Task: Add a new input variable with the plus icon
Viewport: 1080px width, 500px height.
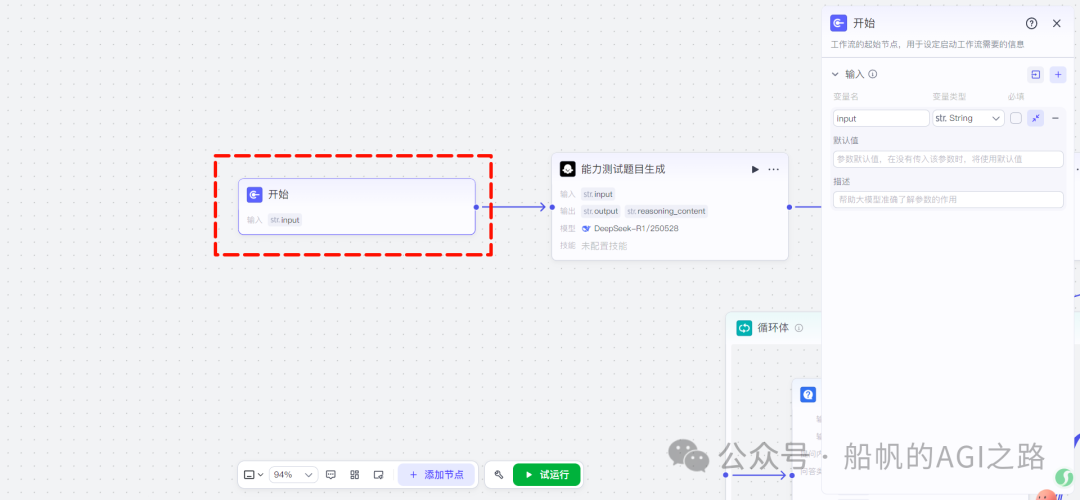Action: pos(1058,74)
